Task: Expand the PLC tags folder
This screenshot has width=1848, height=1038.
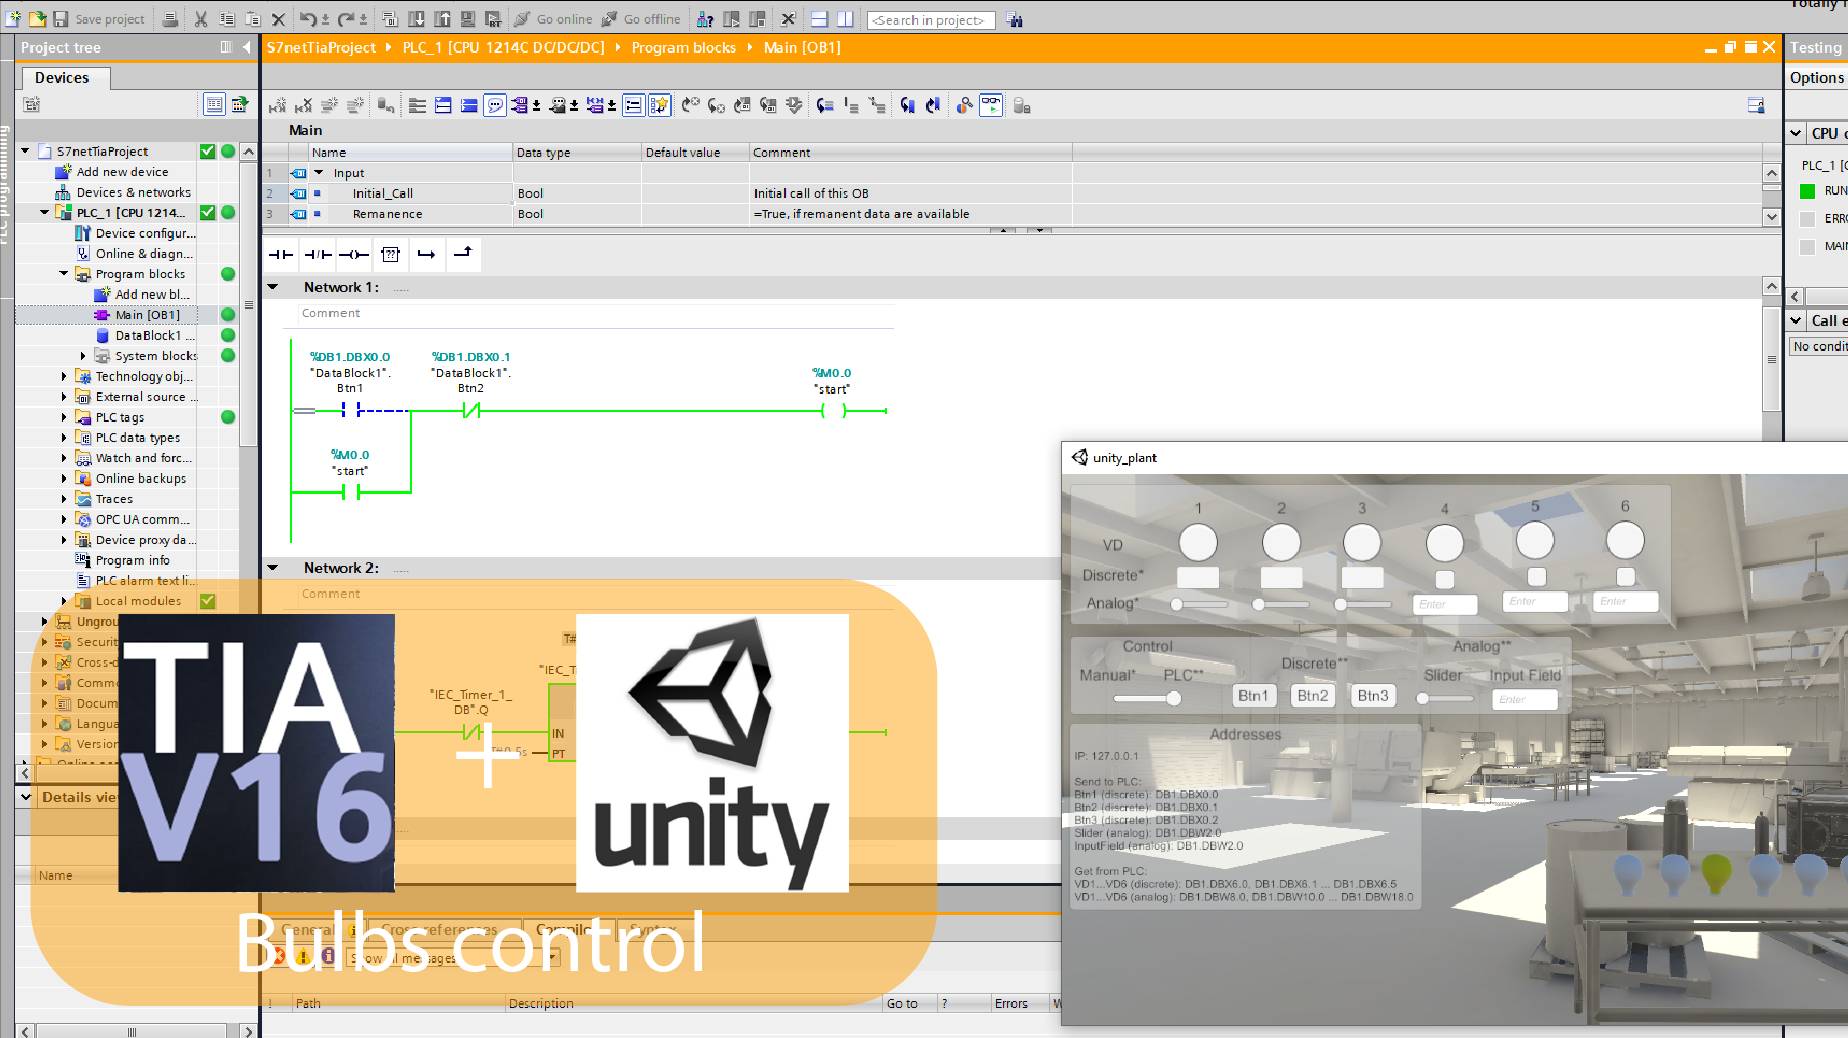Action: coord(64,417)
